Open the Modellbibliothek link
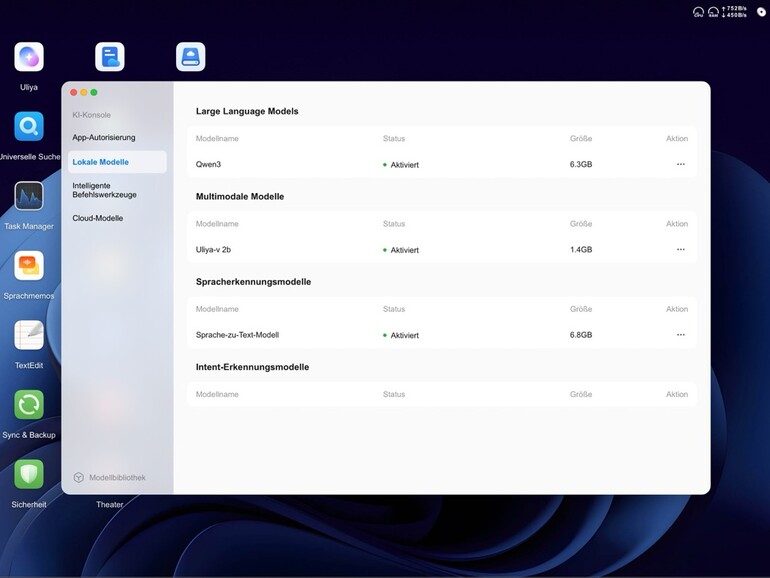 click(117, 477)
